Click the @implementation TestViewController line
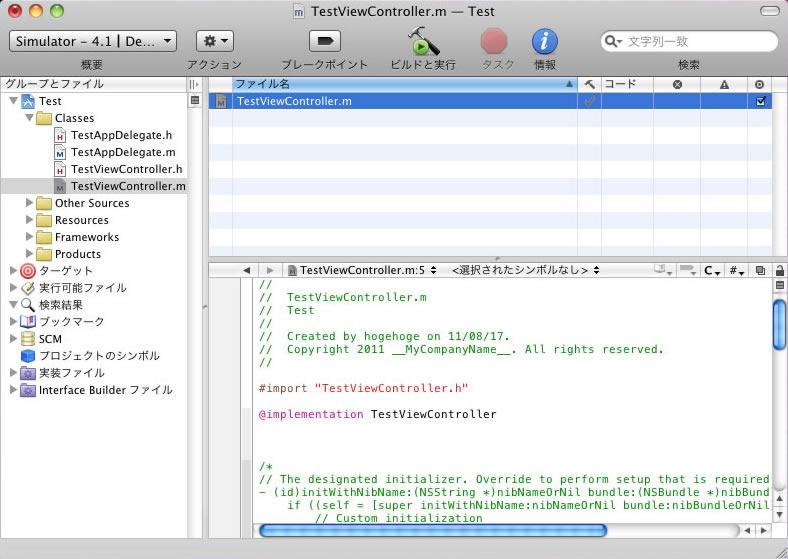This screenshot has height=559, width=788. point(377,414)
